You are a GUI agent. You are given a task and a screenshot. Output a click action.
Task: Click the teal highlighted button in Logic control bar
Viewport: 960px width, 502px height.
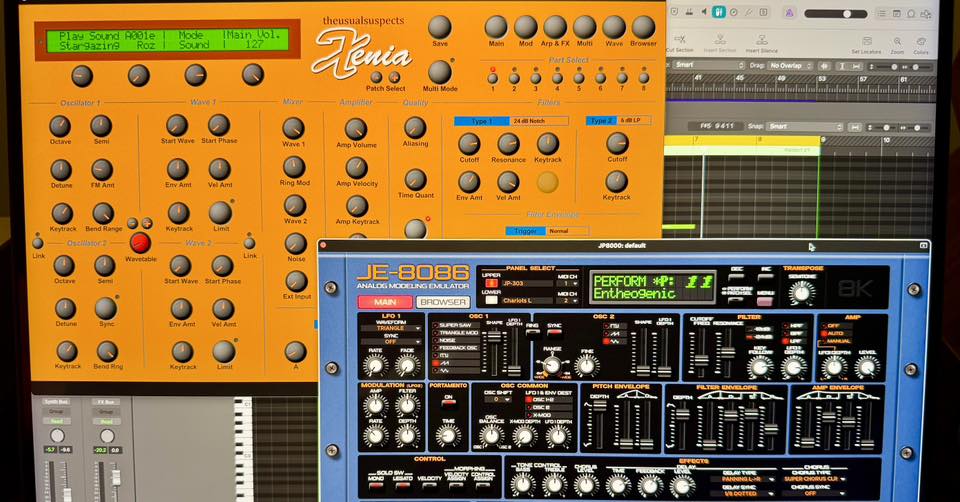719,12
